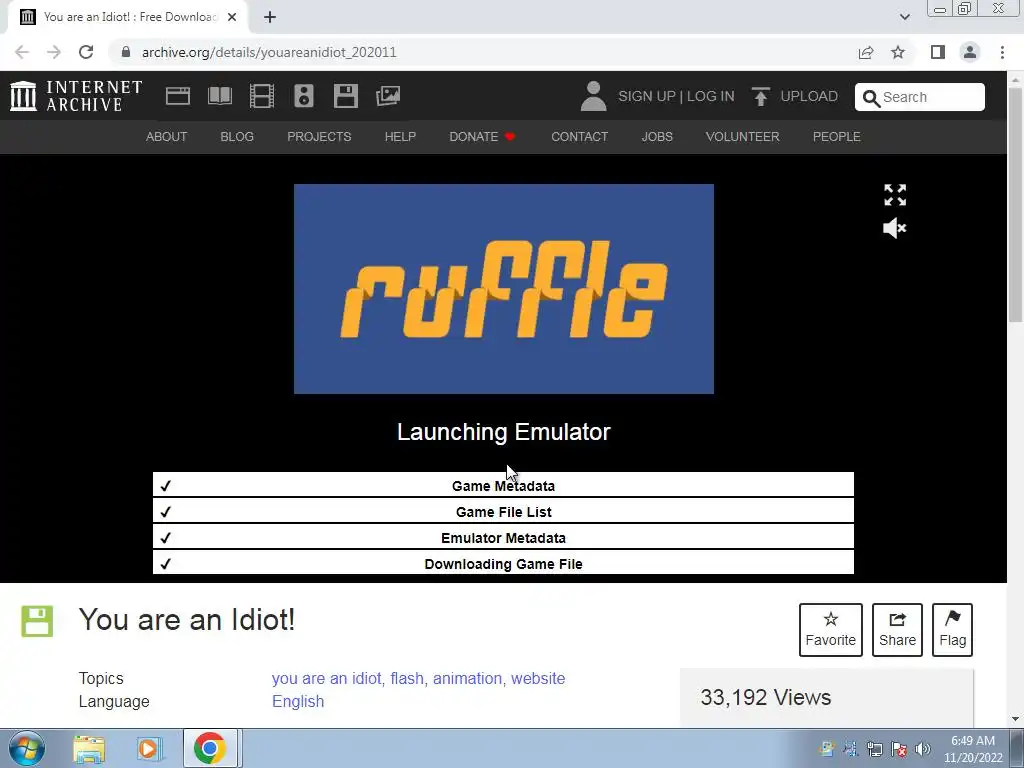The height and width of the screenshot is (768, 1024).
Task: Enter fullscreen for the emulator
Action: click(x=895, y=195)
